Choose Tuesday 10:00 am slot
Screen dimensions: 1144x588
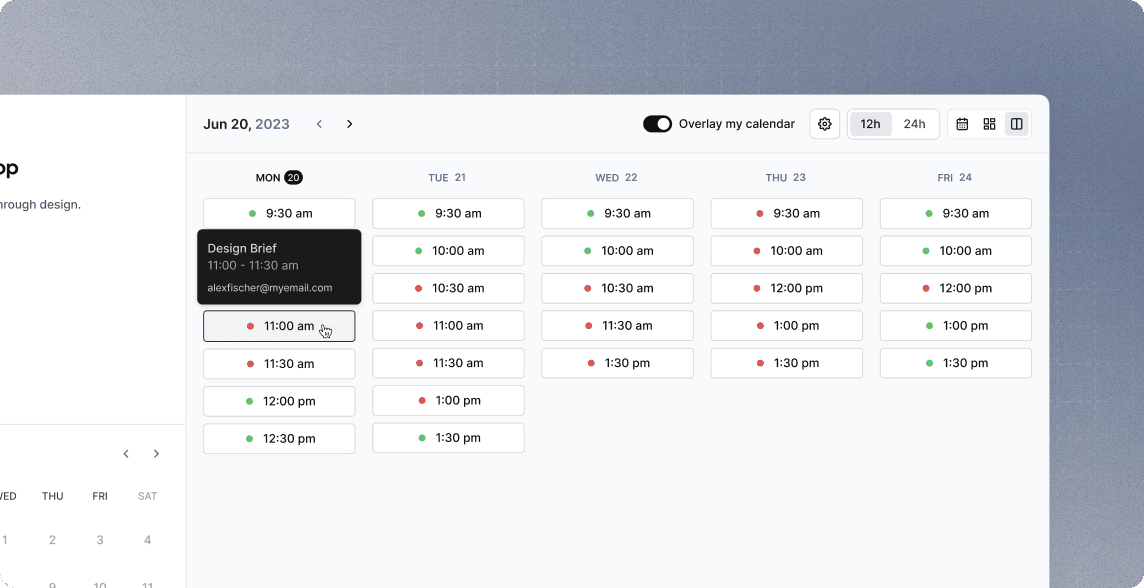(449, 250)
